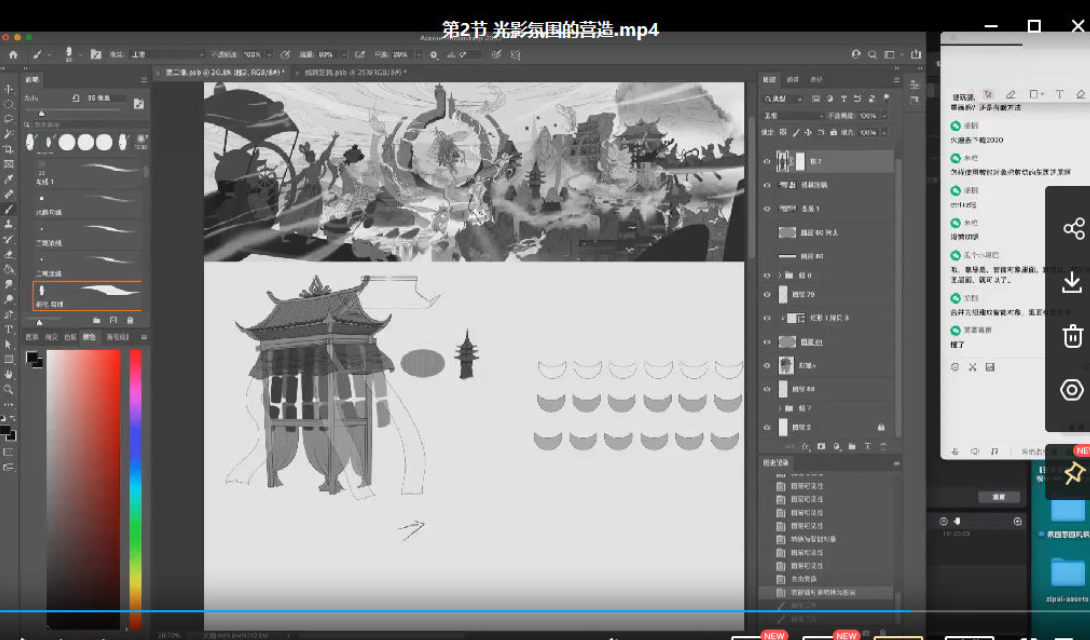This screenshot has width=1090, height=640.
Task: Hide the locked bottom layer 2
Action: (767, 427)
